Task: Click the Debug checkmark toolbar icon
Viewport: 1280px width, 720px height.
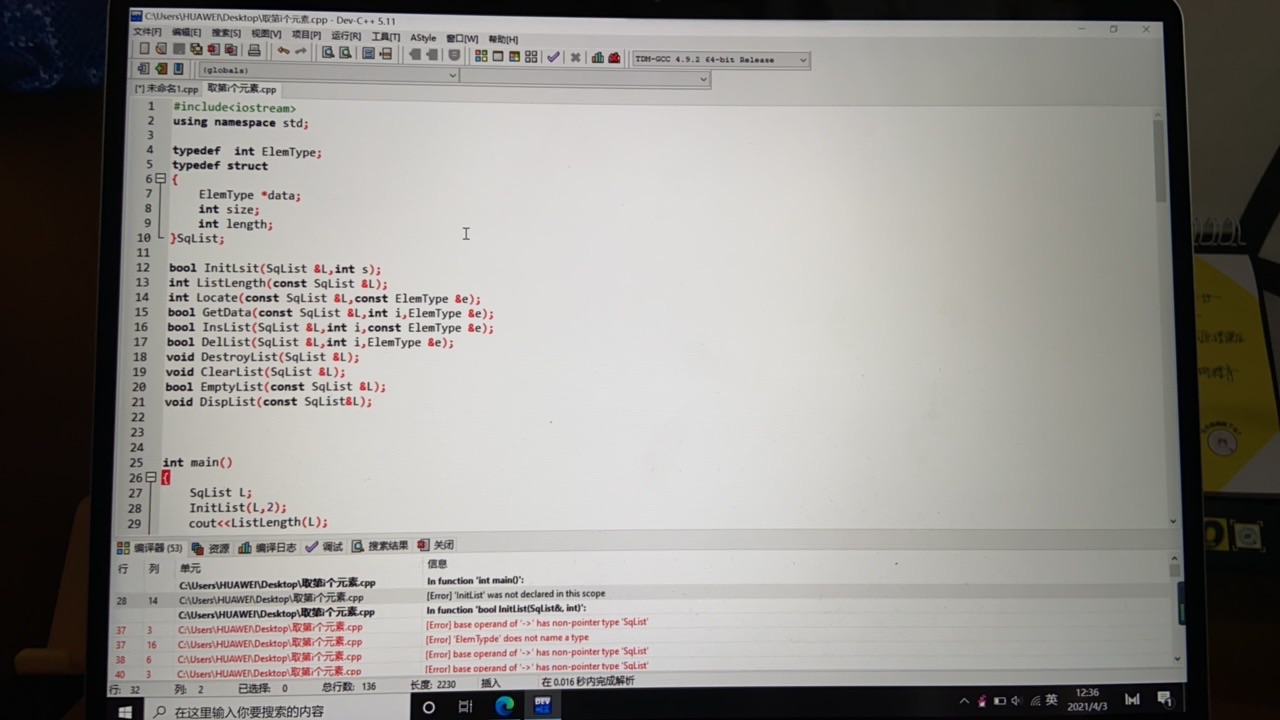Action: (553, 57)
